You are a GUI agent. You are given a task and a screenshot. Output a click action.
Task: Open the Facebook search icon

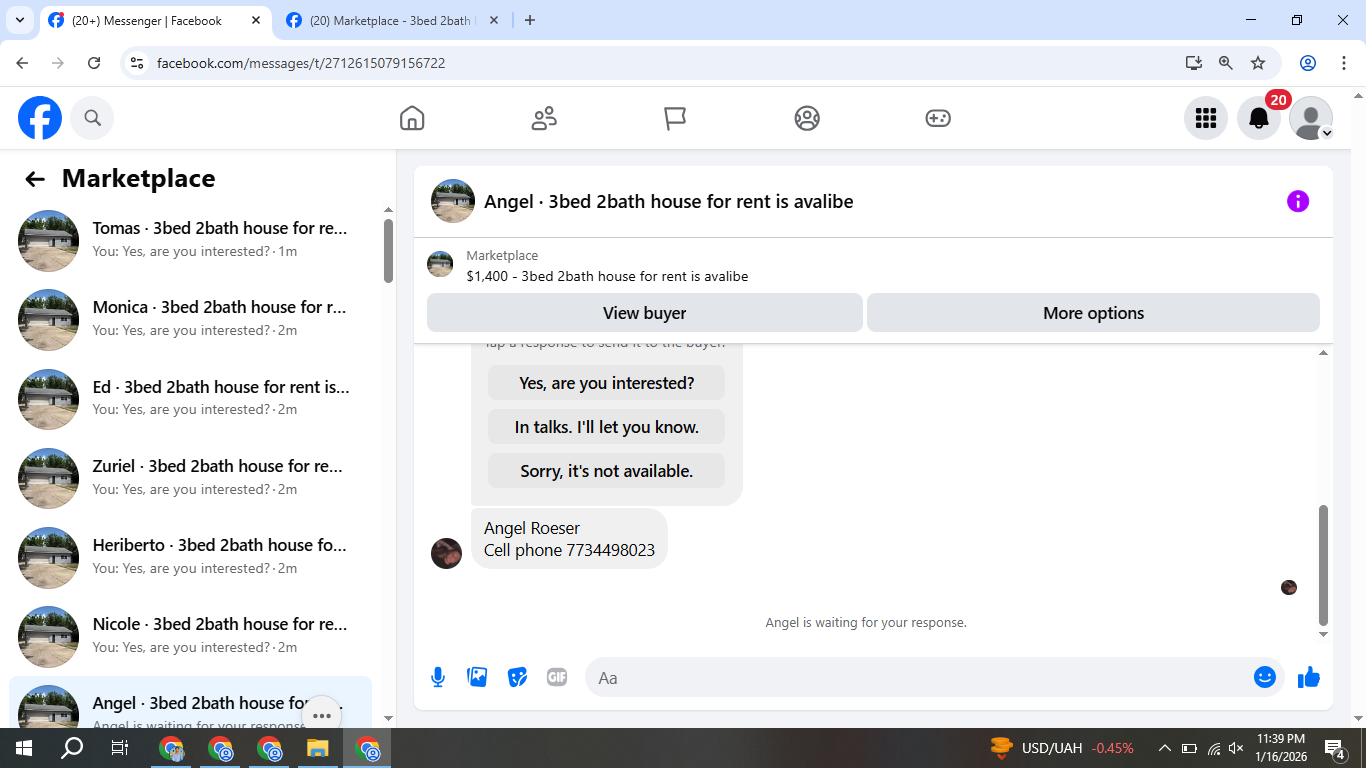point(93,118)
